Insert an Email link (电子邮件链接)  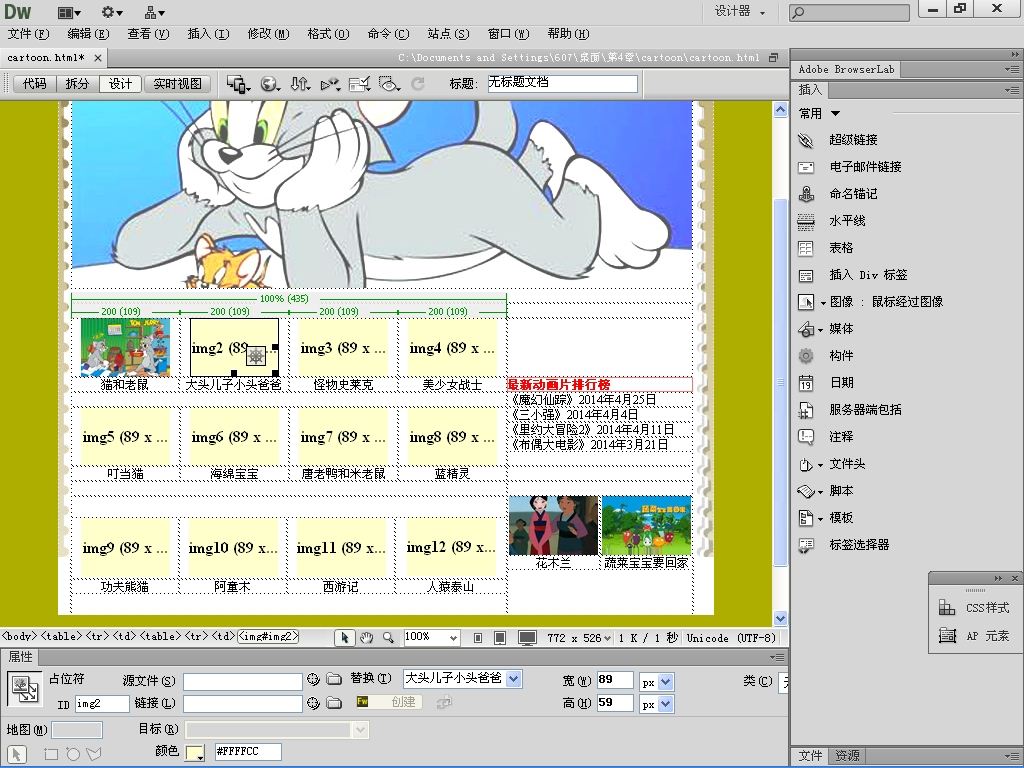point(806,167)
